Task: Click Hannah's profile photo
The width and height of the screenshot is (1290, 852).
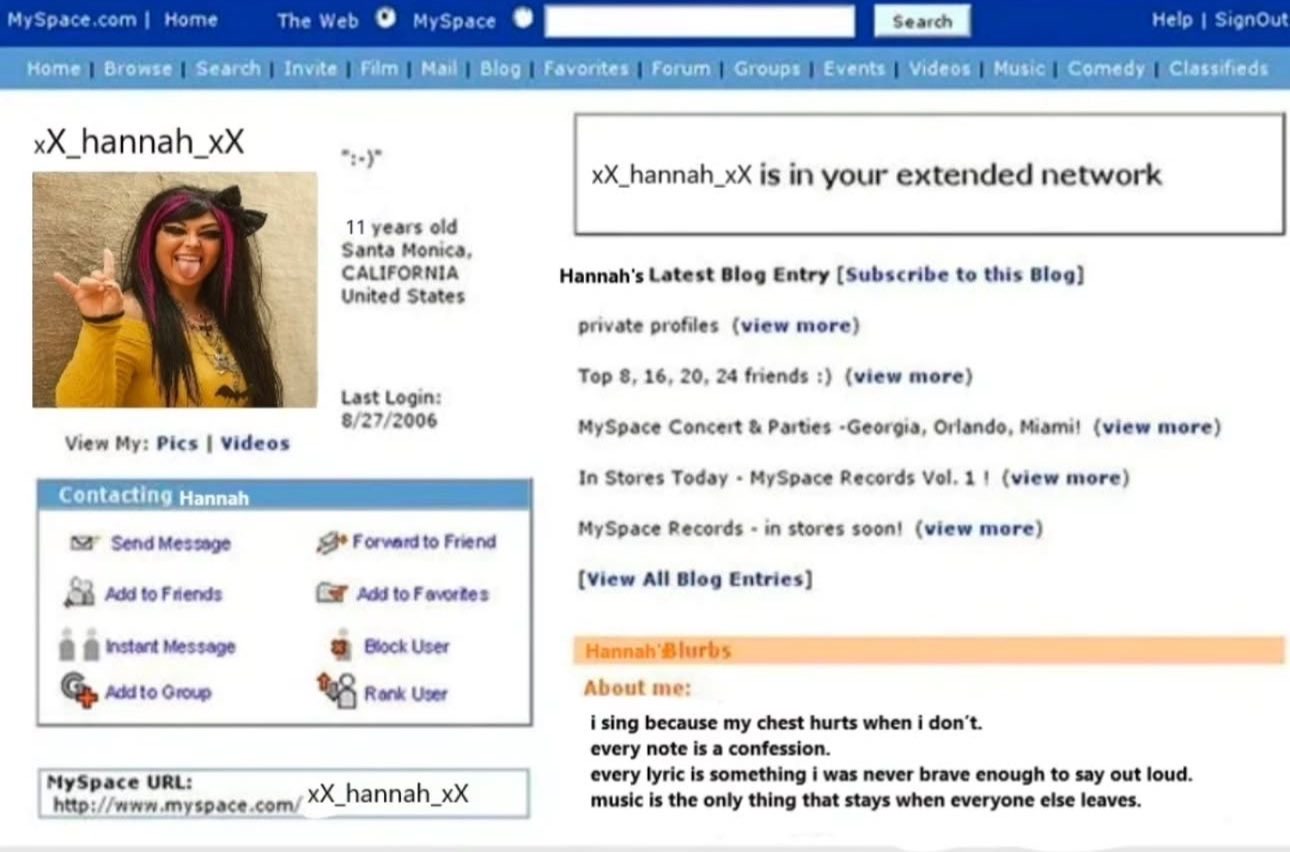Action: point(175,290)
